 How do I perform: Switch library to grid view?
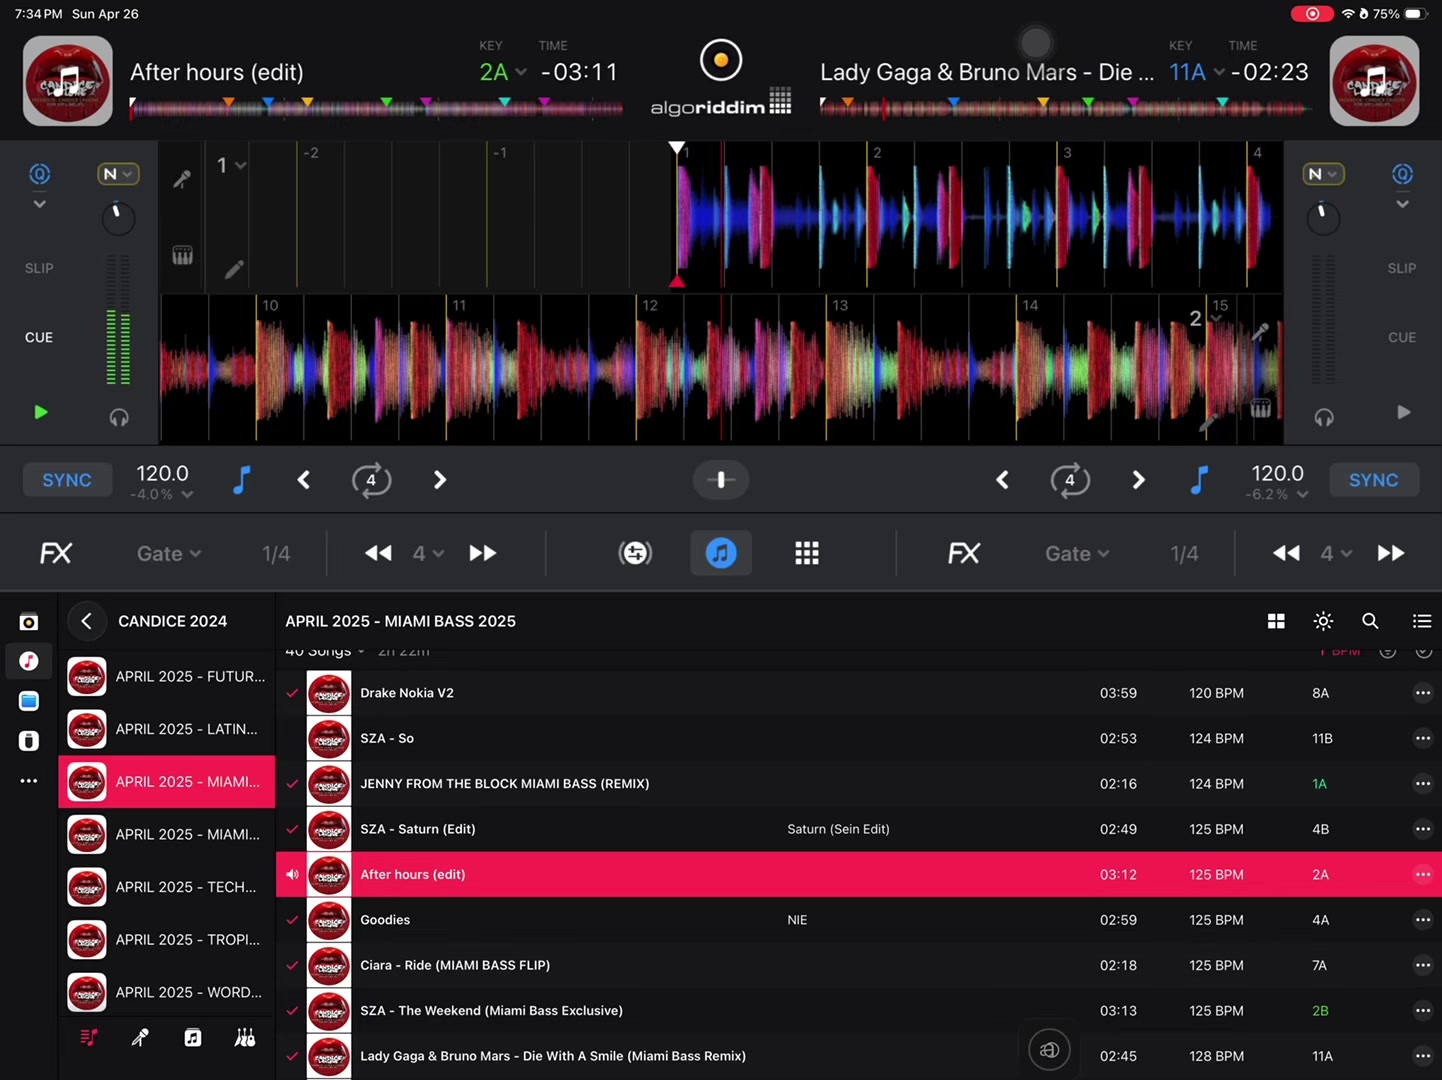(1276, 621)
